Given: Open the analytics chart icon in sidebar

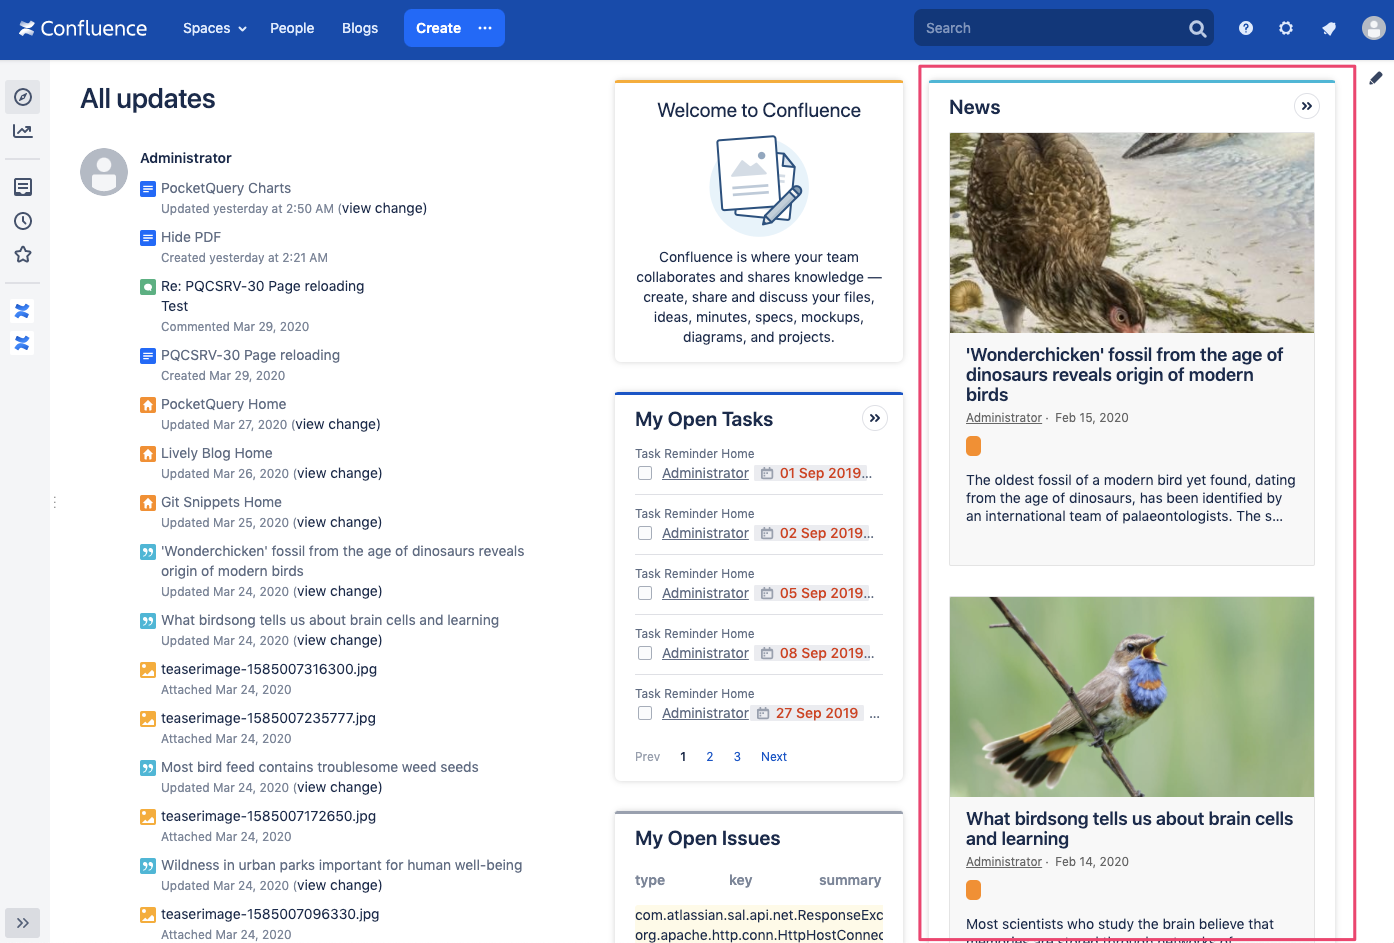Looking at the screenshot, I should [23, 131].
